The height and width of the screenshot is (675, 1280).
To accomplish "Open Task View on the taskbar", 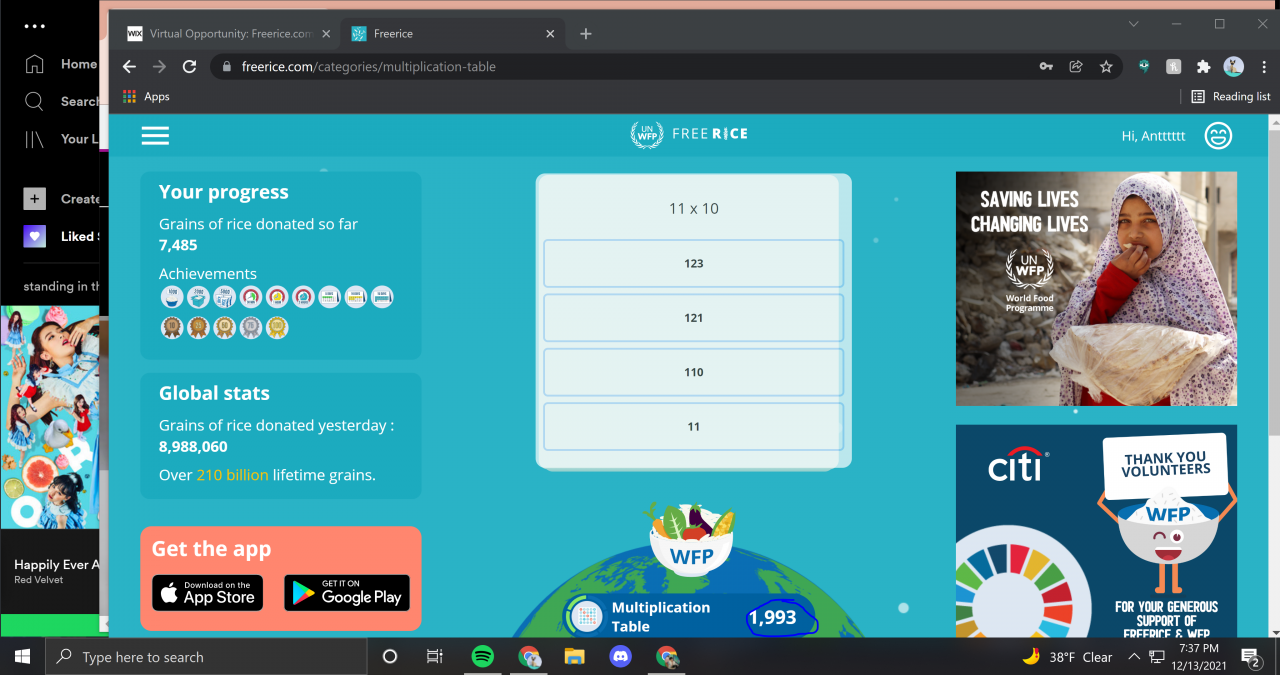I will click(435, 657).
